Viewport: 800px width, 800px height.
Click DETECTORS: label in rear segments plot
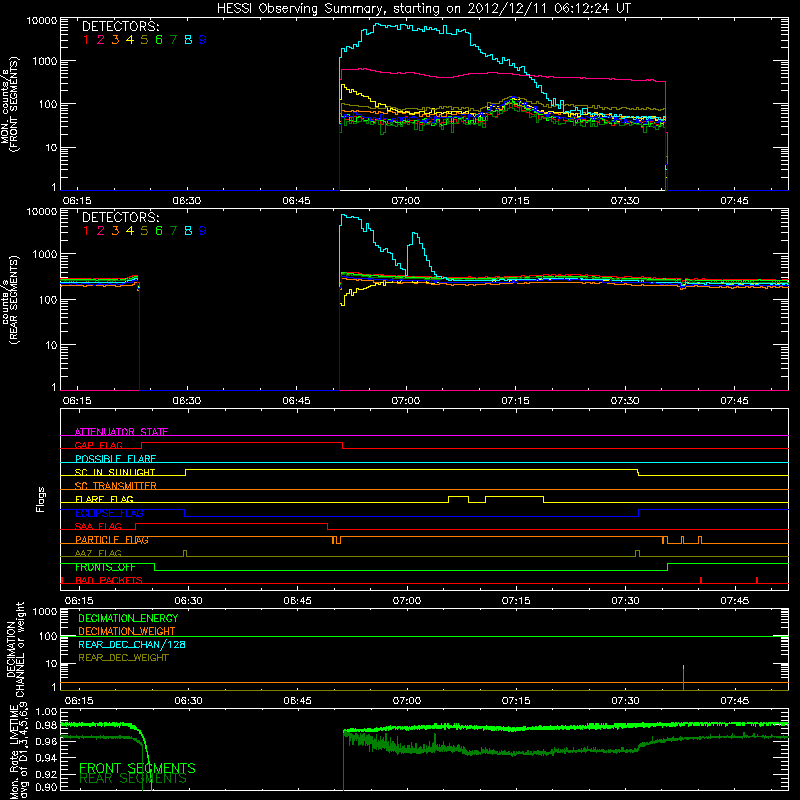[x=120, y=217]
